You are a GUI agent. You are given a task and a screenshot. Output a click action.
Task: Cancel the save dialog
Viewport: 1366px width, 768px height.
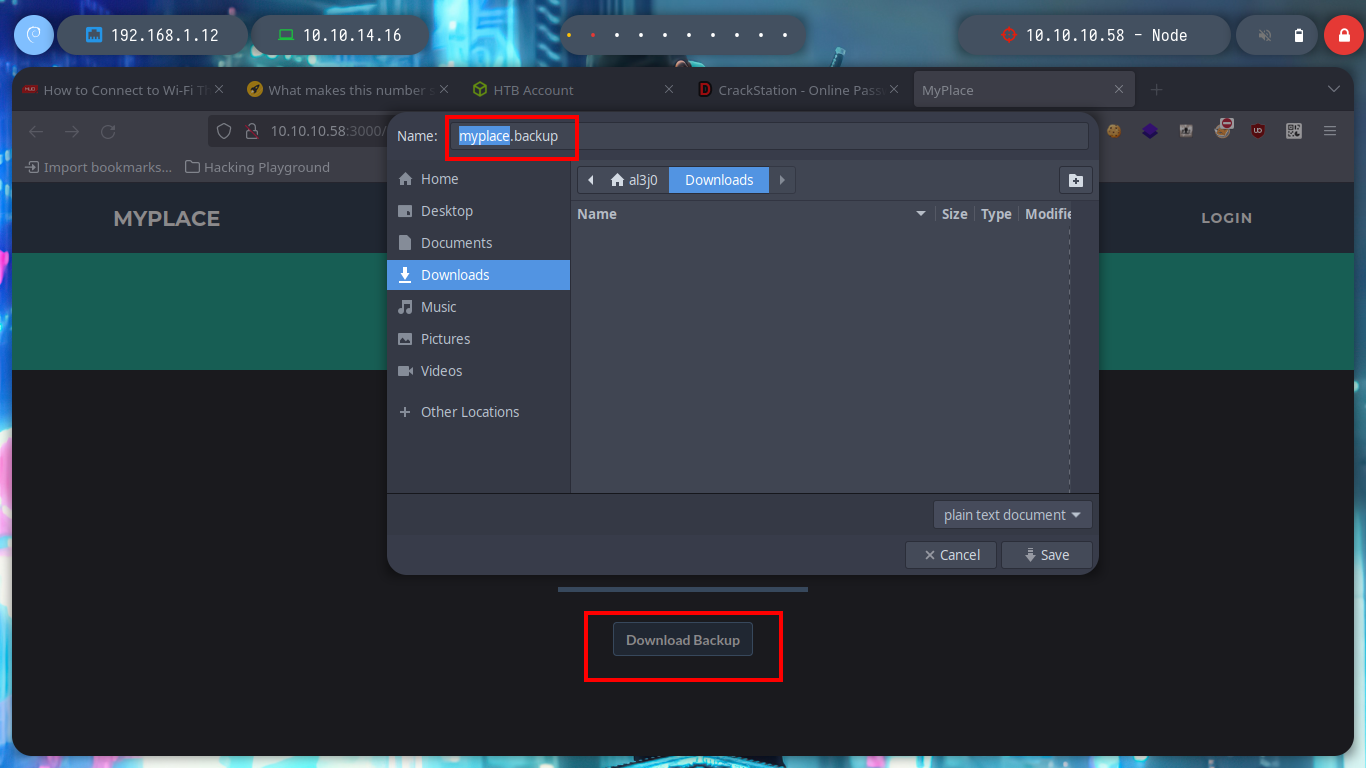951,555
